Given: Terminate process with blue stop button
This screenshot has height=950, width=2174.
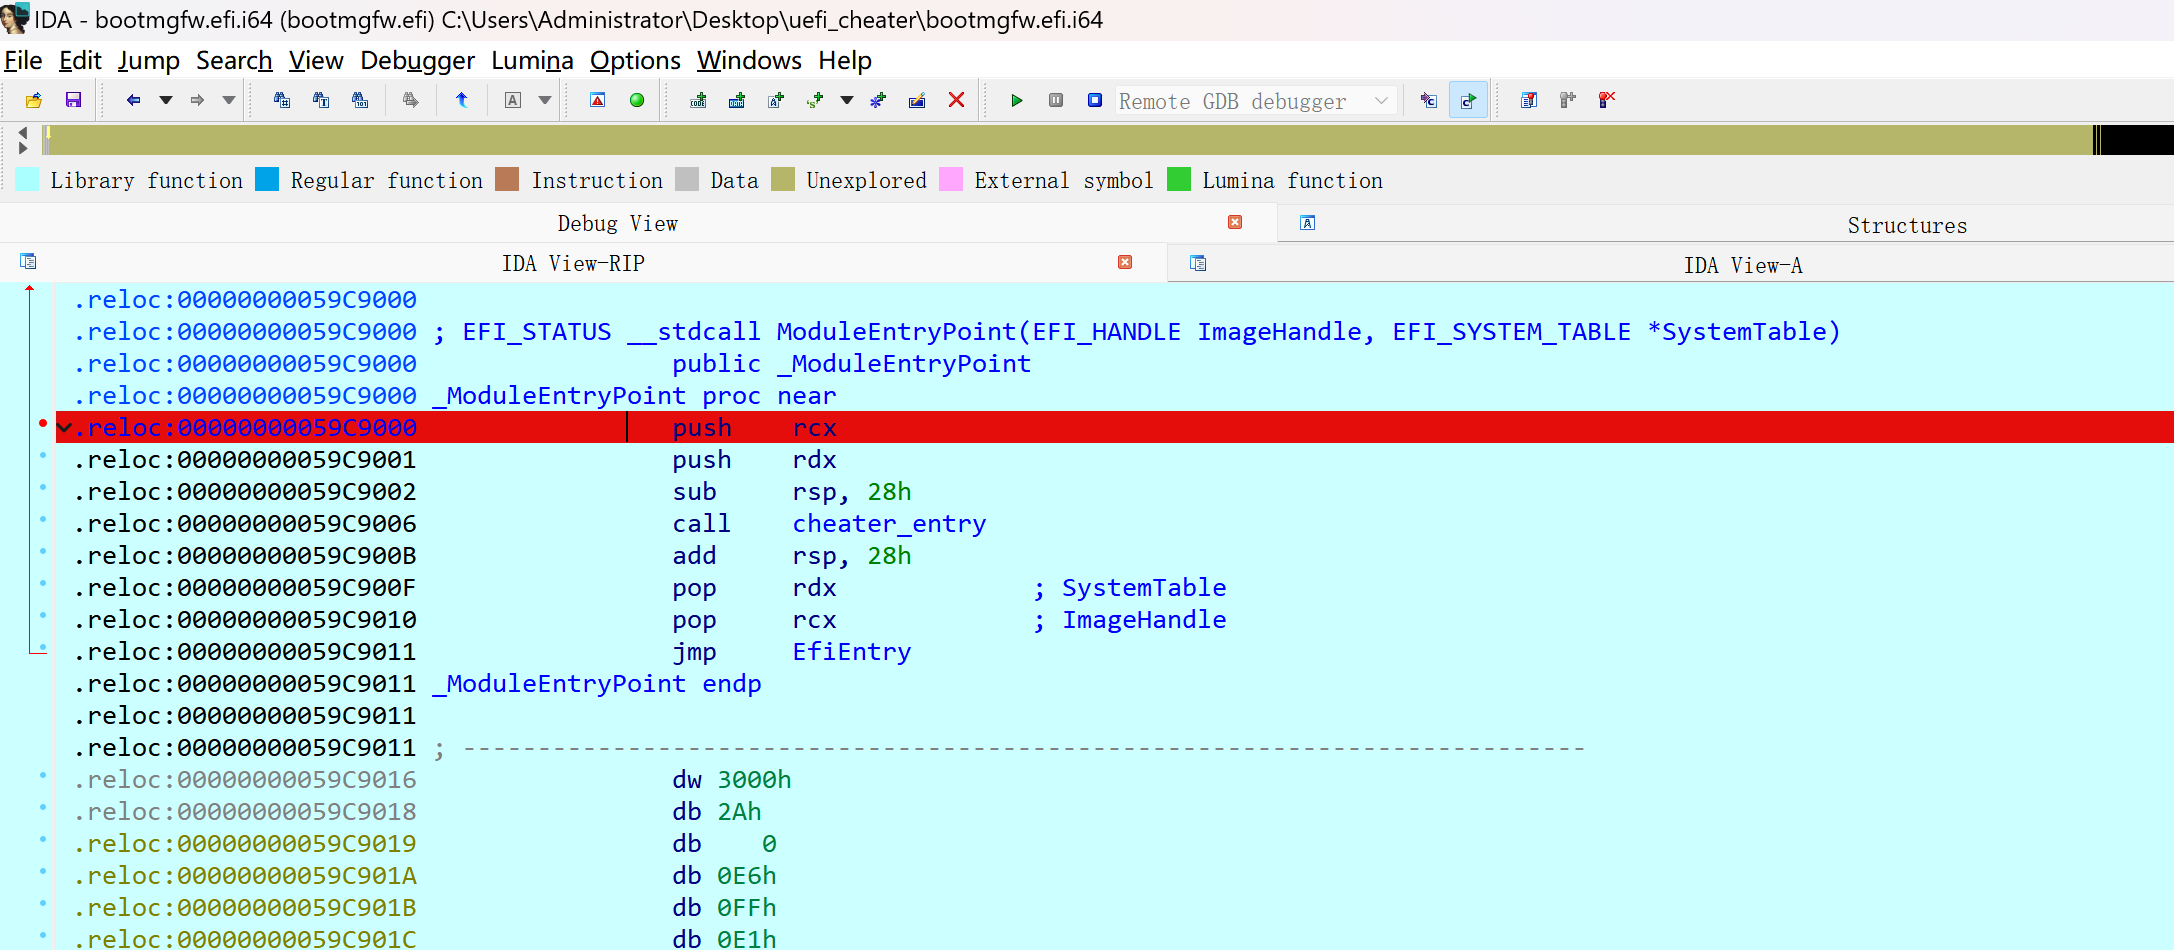Looking at the screenshot, I should point(1095,100).
